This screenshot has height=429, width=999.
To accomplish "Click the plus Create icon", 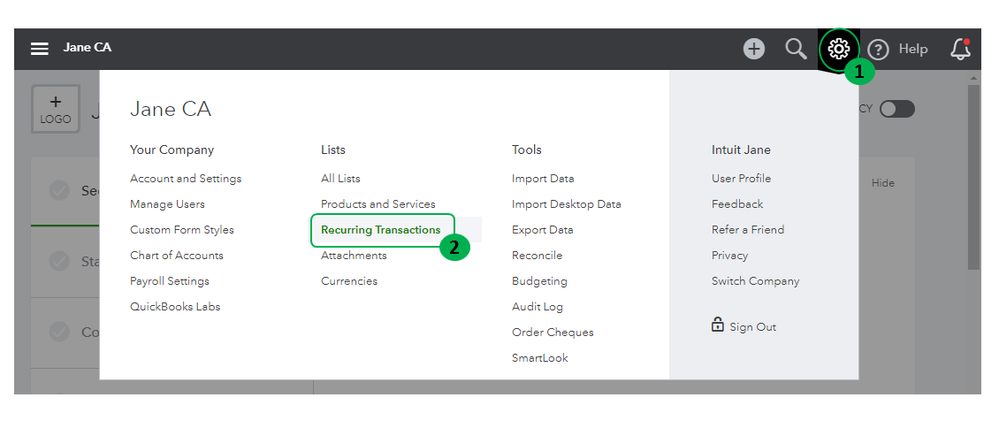I will 754,49.
